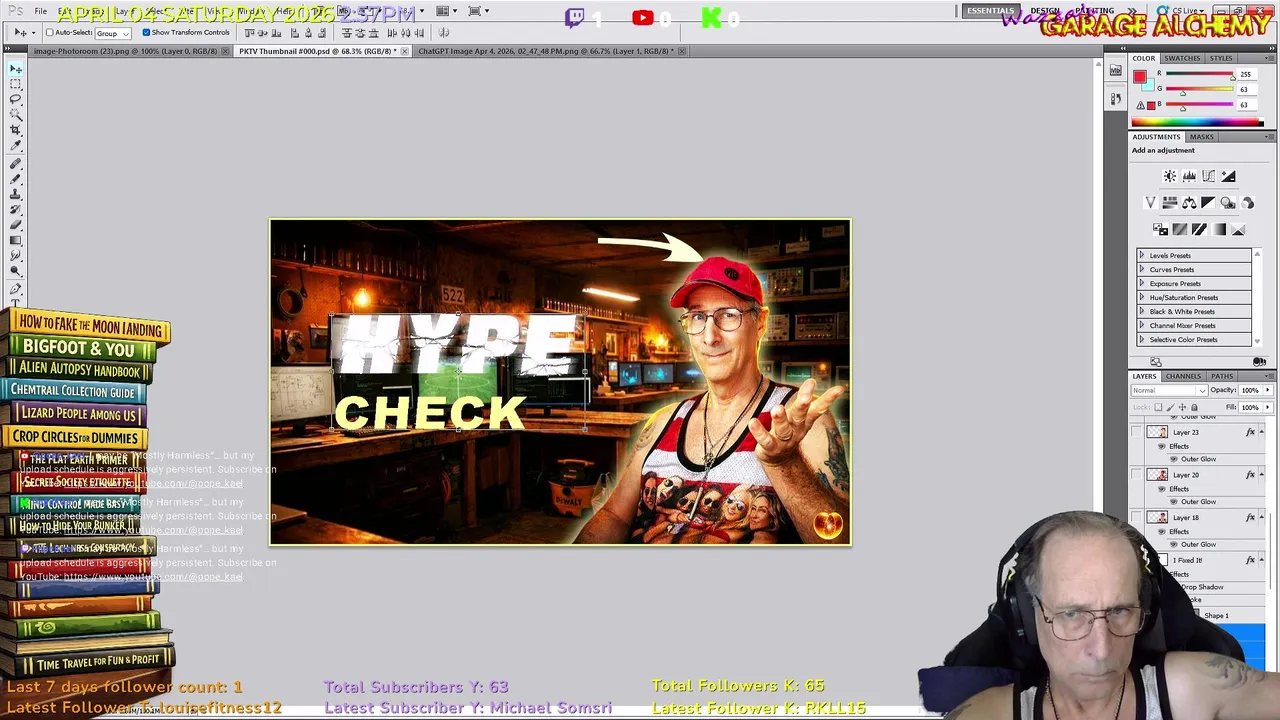1280x720 pixels.
Task: Expand Channel Mixer Presets
Action: [1141, 325]
